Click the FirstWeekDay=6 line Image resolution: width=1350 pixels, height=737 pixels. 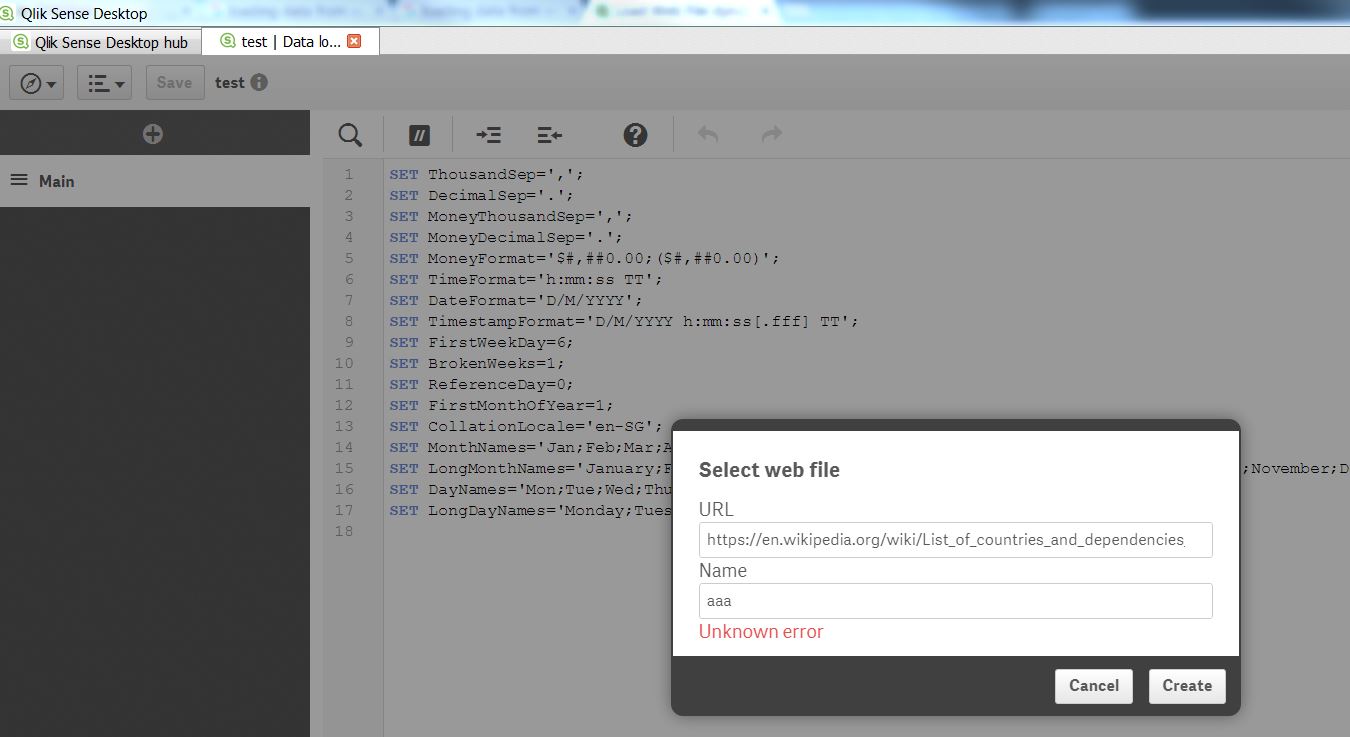(482, 342)
